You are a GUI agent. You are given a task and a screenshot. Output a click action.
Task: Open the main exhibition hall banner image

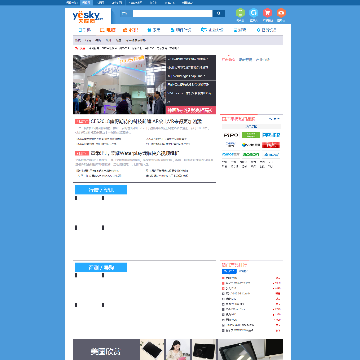119,85
